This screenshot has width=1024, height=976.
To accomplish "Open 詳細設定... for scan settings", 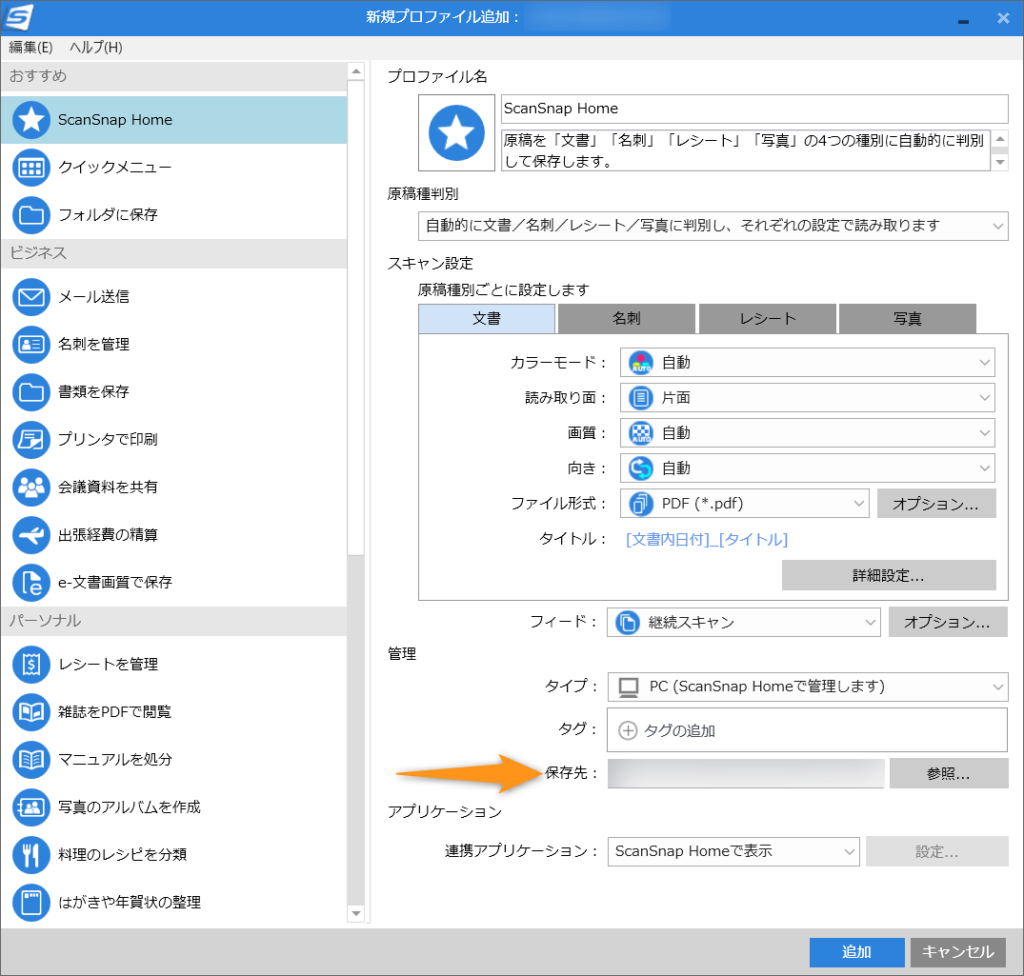I will [x=889, y=576].
